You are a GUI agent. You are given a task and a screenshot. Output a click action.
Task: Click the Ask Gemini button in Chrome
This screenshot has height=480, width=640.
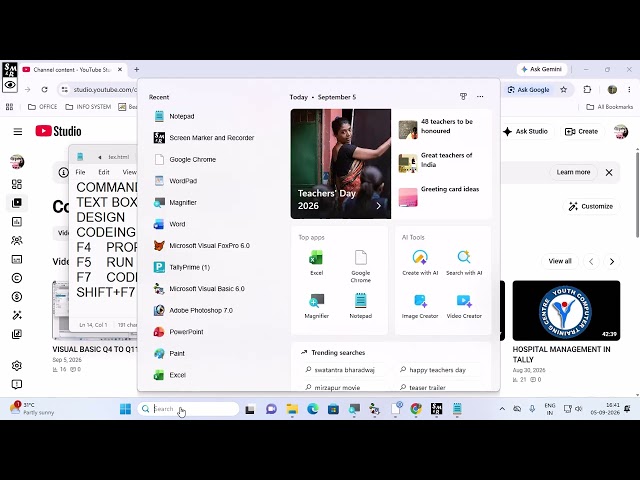tap(542, 69)
